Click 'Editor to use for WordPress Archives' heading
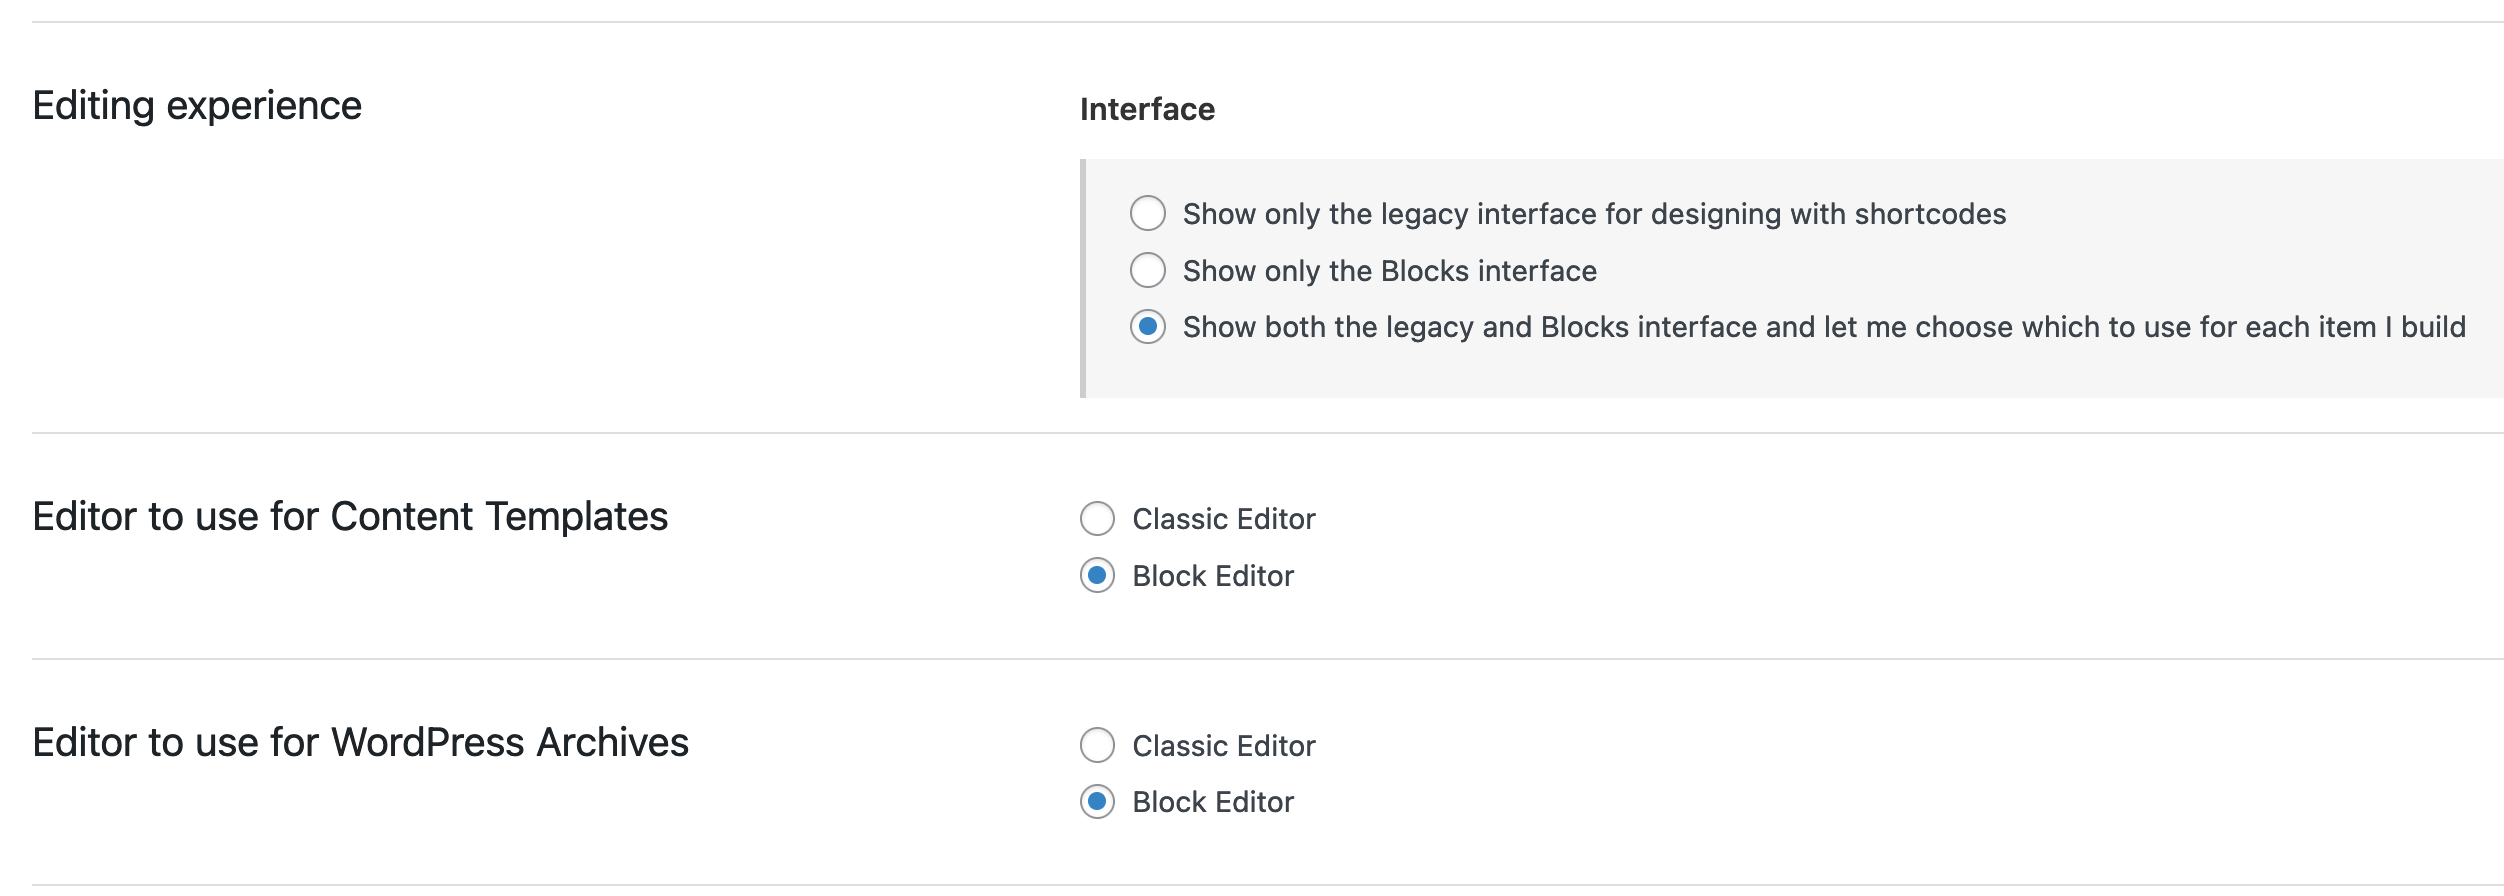This screenshot has width=2504, height=896. tap(360, 743)
